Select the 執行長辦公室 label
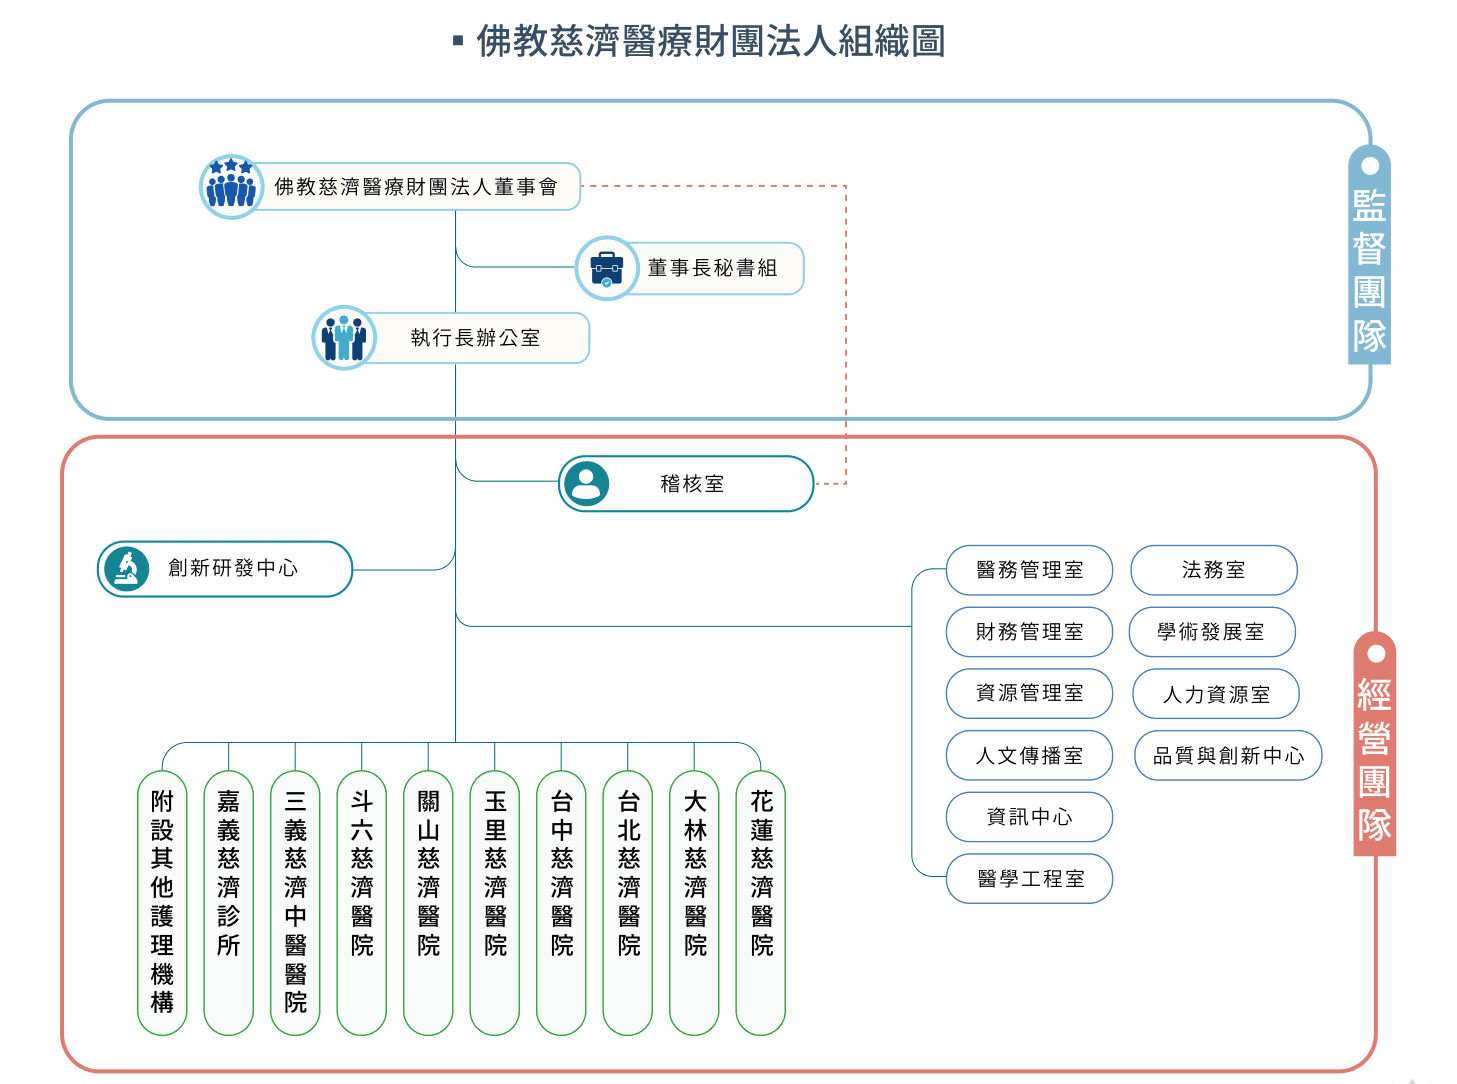The width and height of the screenshot is (1457, 1084). (x=476, y=338)
